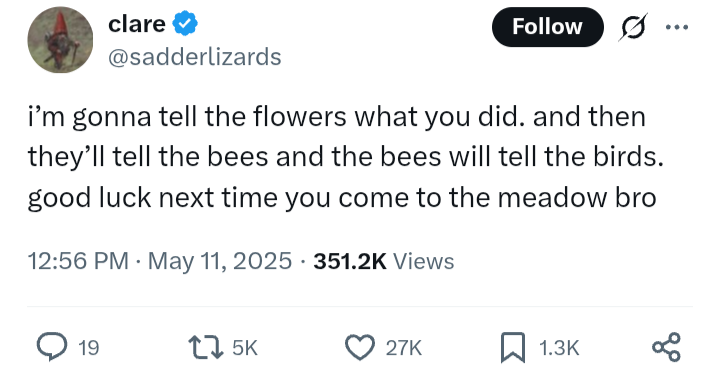Click the May 11, 2025 date
Viewport: 720px width, 380px height.
click(x=220, y=261)
